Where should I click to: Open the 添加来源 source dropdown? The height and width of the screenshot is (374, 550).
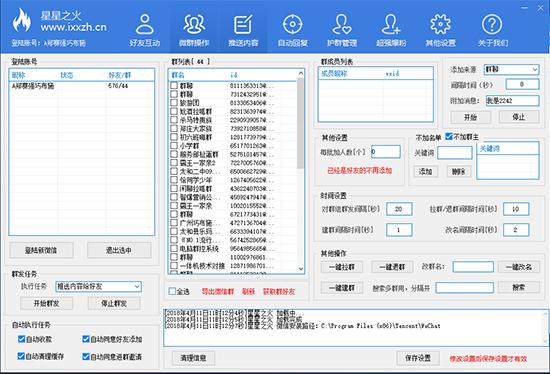pyautogui.click(x=511, y=69)
